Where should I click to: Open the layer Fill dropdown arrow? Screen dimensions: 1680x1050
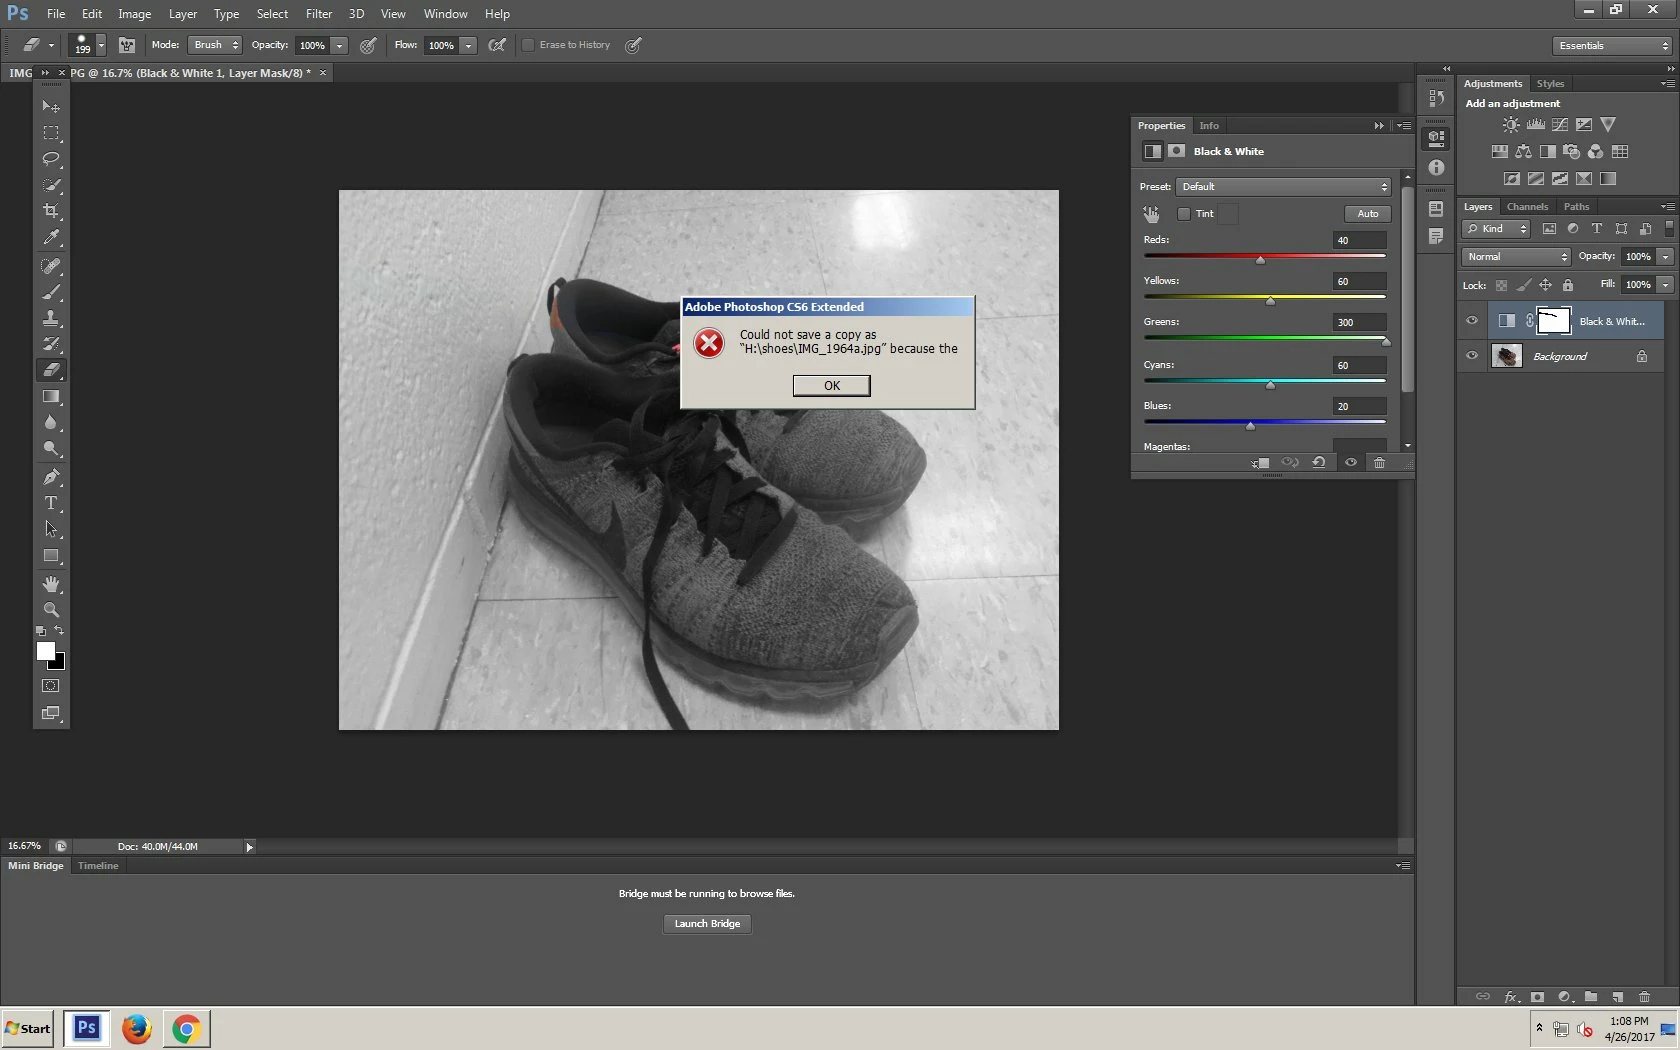click(x=1666, y=285)
